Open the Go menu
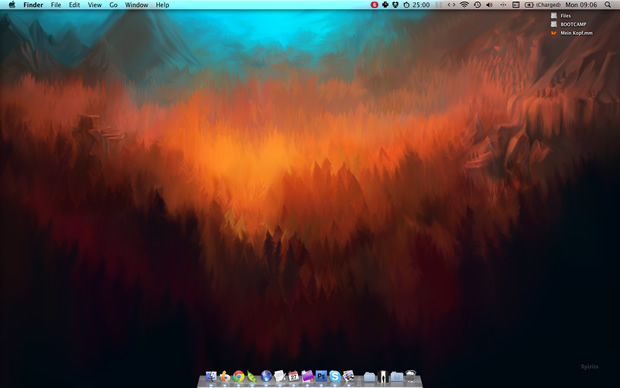The height and width of the screenshot is (388, 620). coord(113,5)
